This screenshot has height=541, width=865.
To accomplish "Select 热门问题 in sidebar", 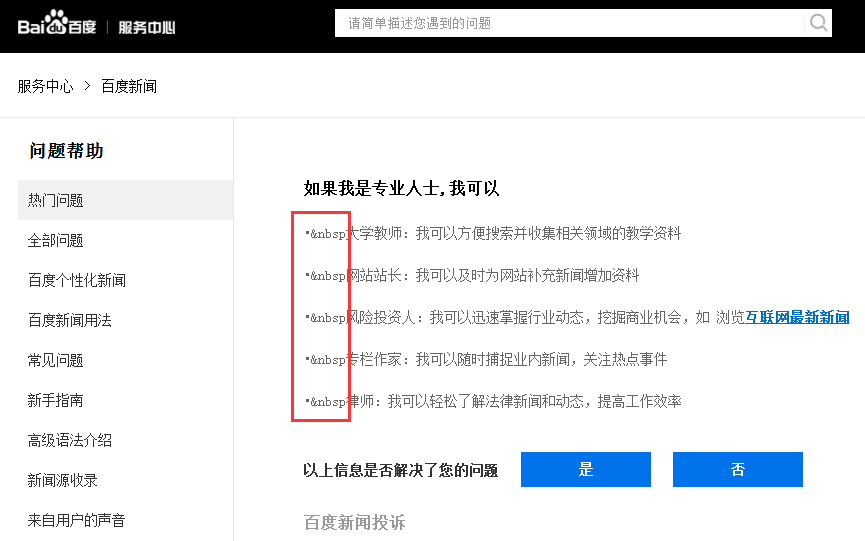I will click(x=125, y=200).
